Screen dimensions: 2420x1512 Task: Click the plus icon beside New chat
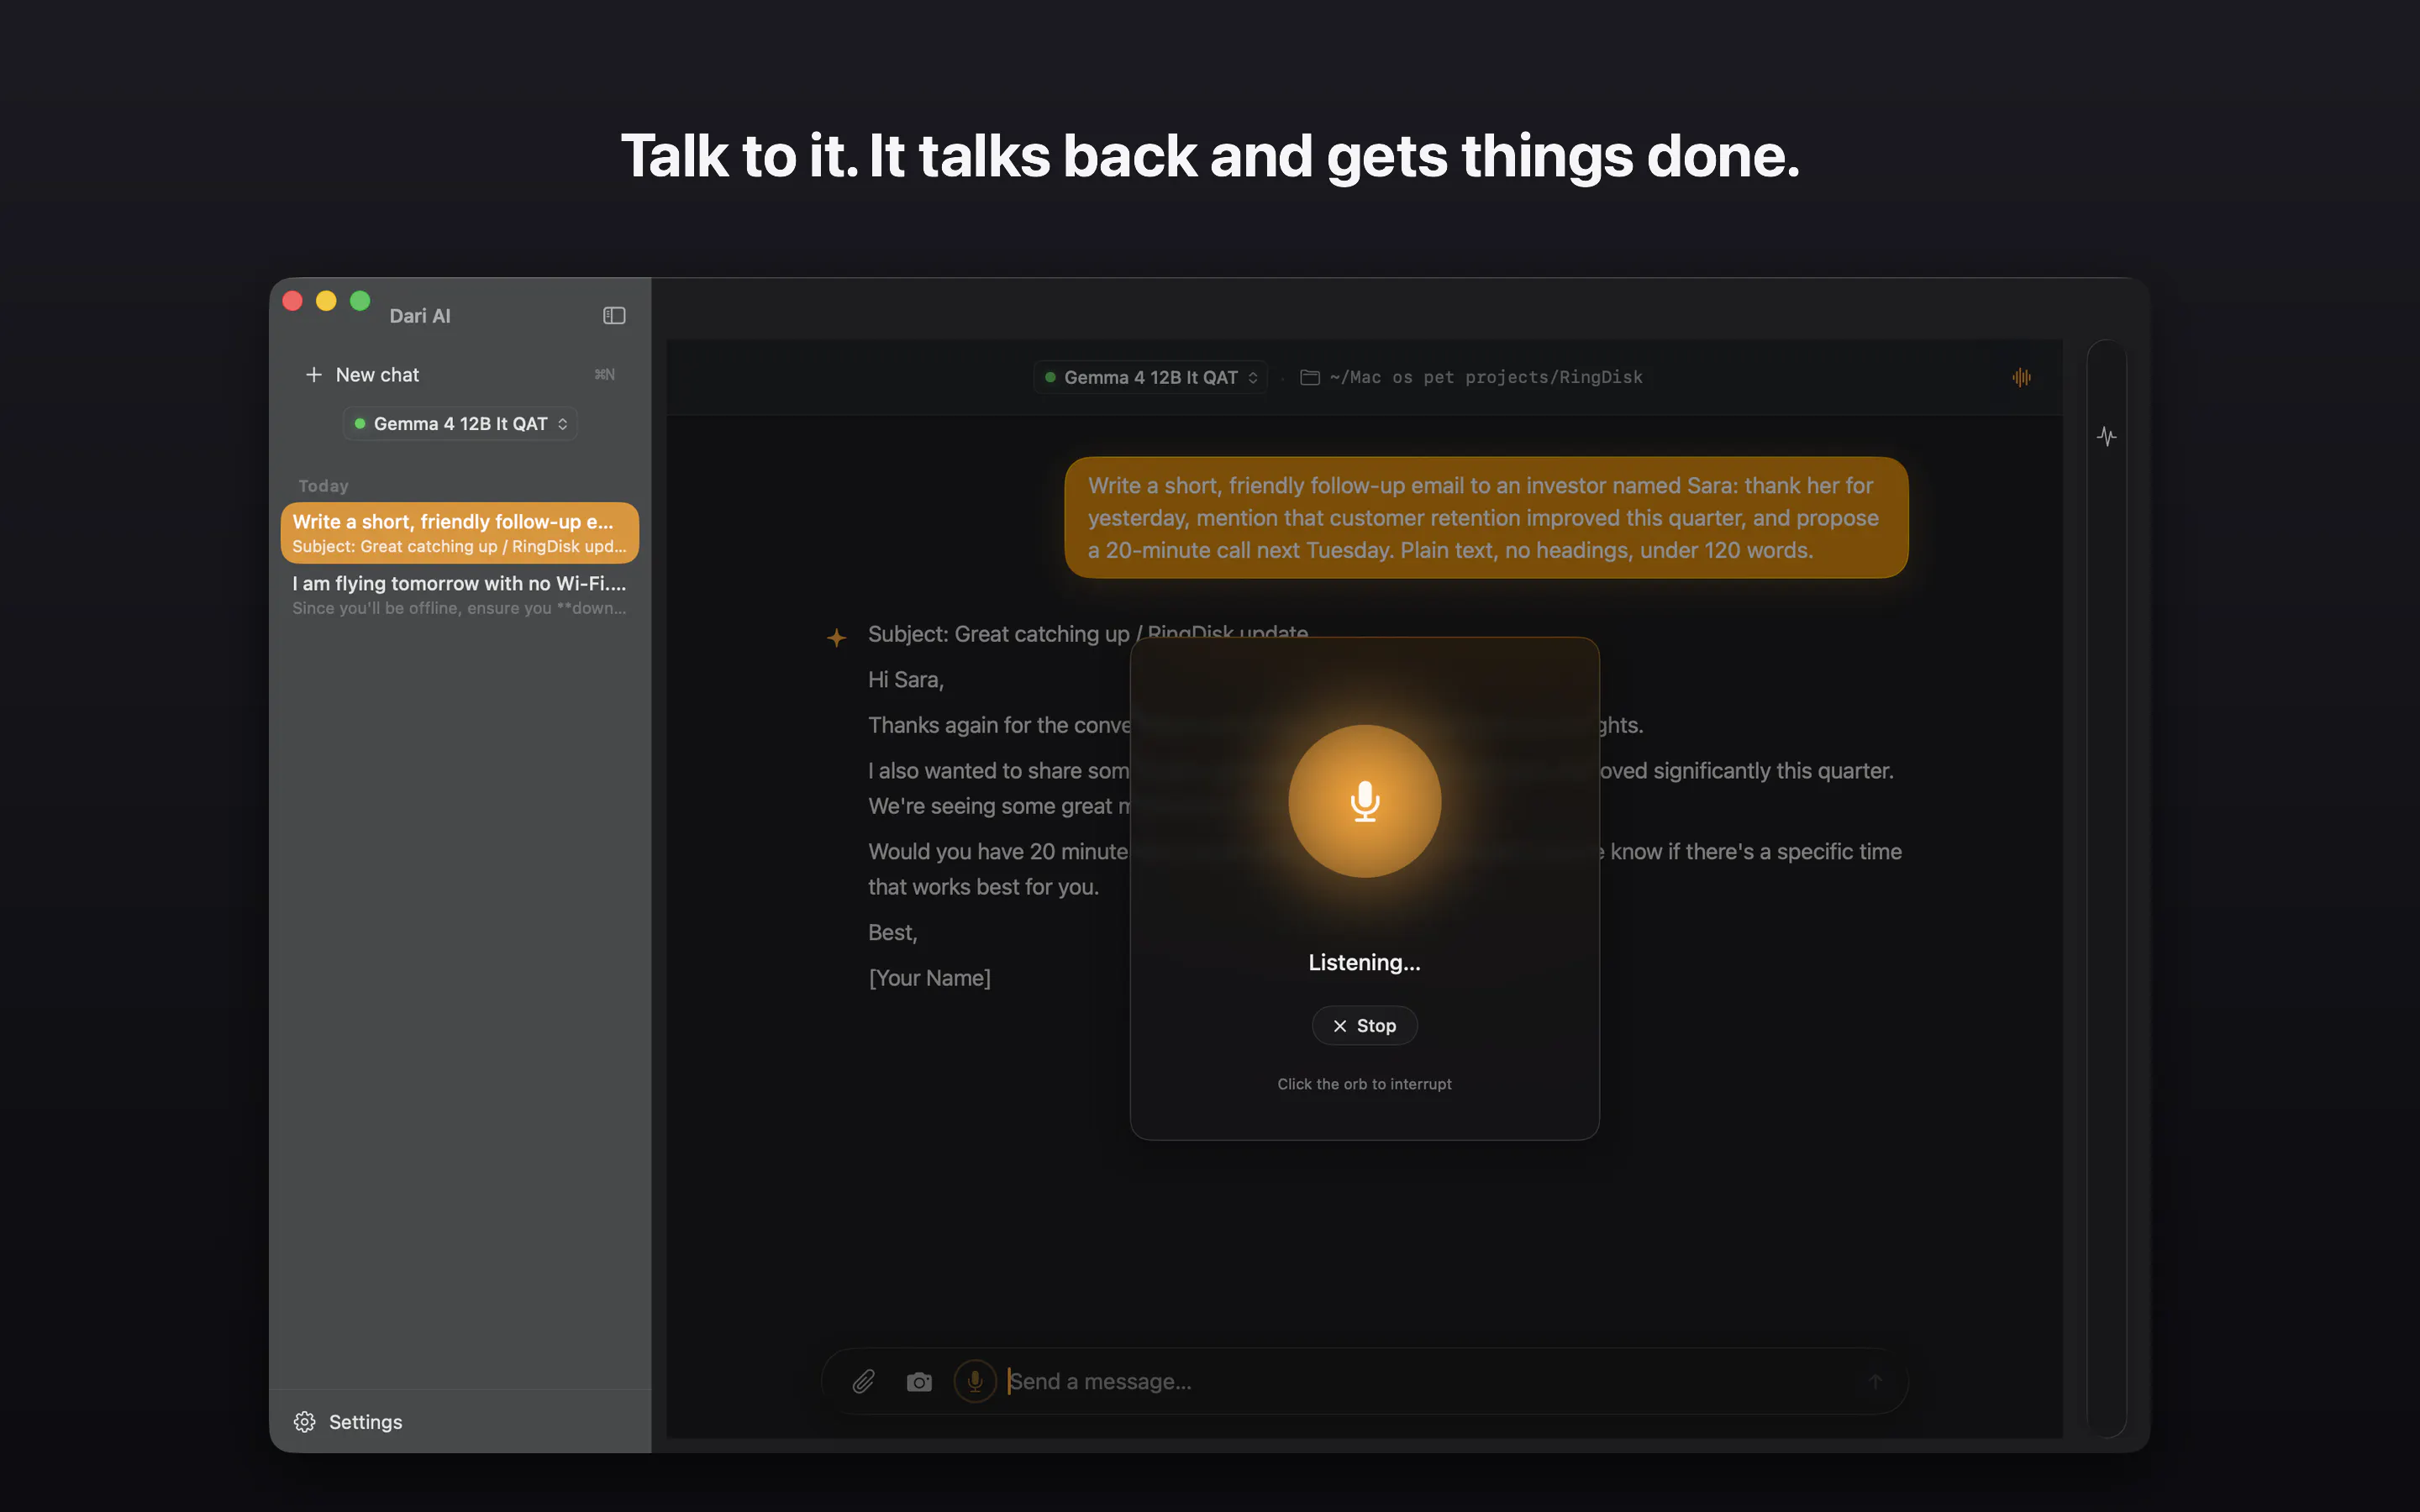tap(314, 375)
